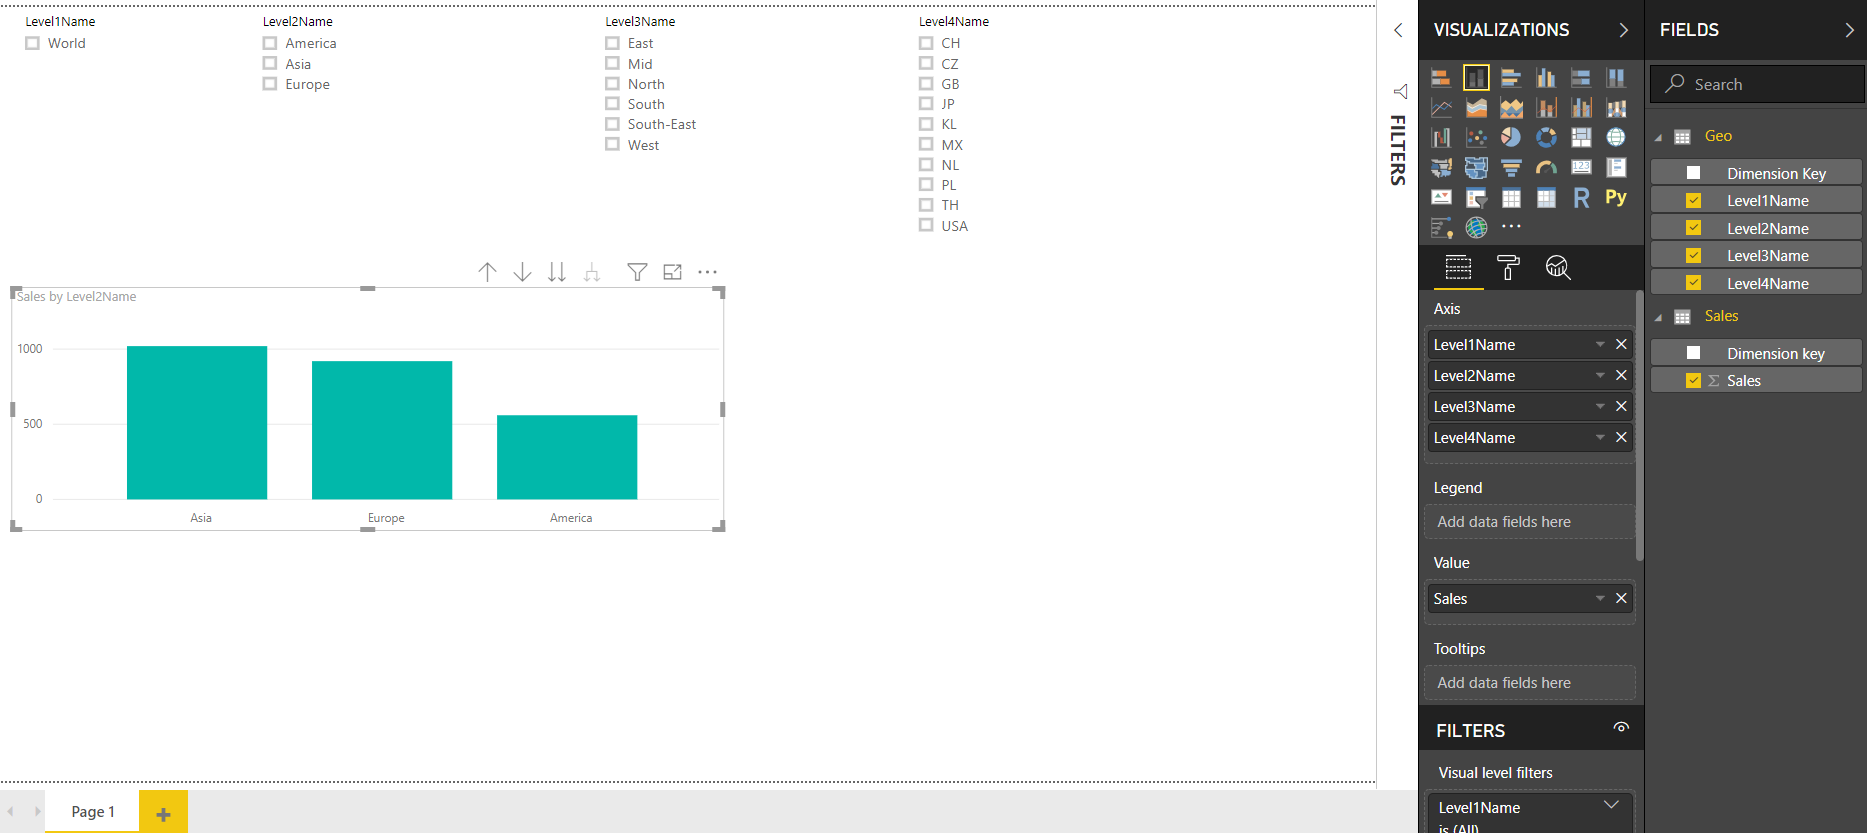
Task: Insert a Python script visual
Action: [1616, 198]
